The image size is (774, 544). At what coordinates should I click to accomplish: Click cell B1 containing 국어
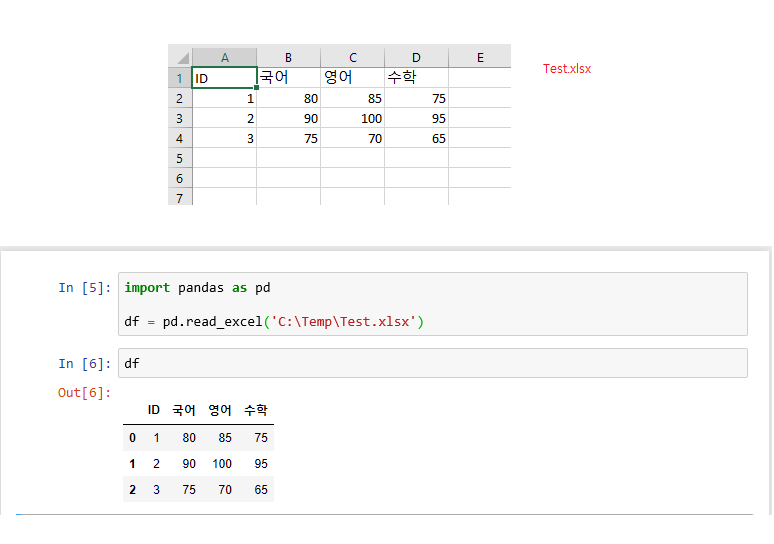[x=288, y=78]
